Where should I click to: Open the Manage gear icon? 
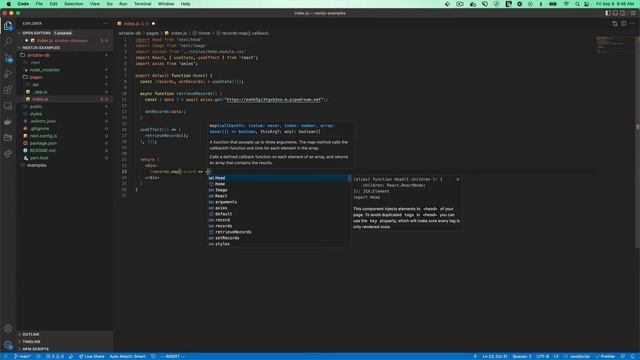pos(8,345)
